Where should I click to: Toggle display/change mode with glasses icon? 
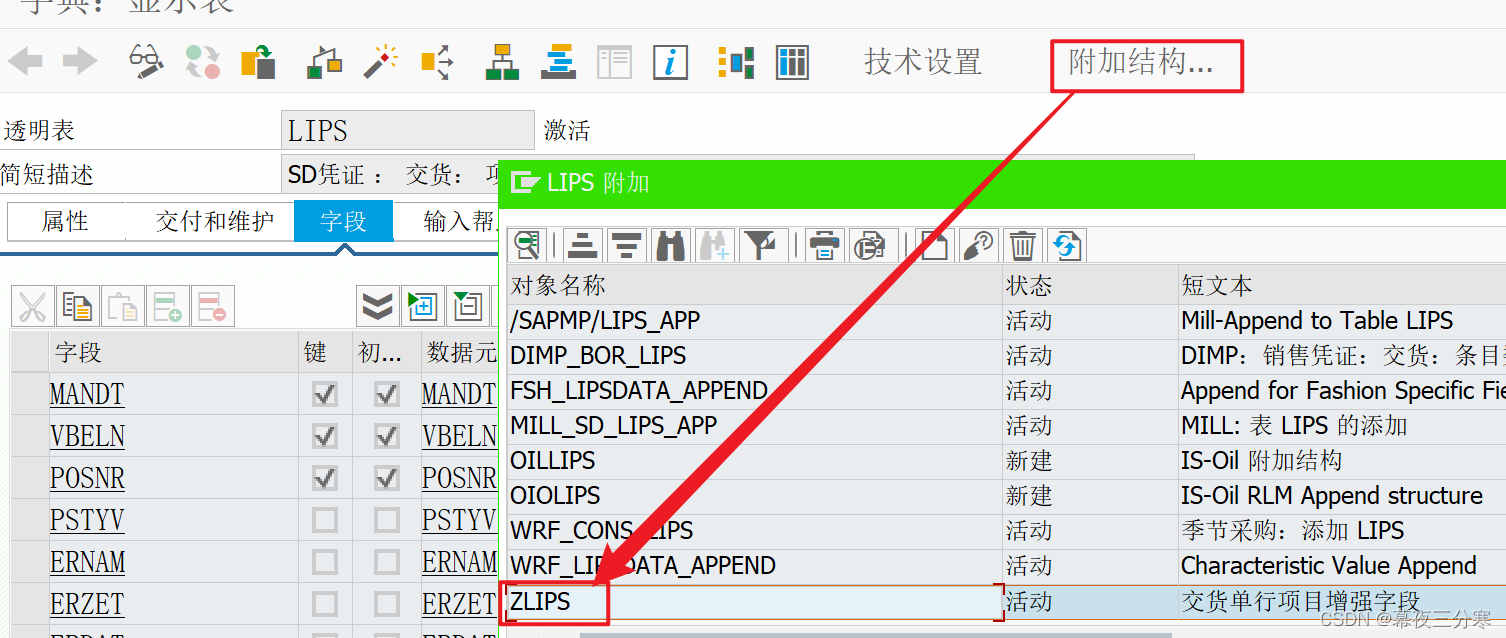pyautogui.click(x=143, y=61)
